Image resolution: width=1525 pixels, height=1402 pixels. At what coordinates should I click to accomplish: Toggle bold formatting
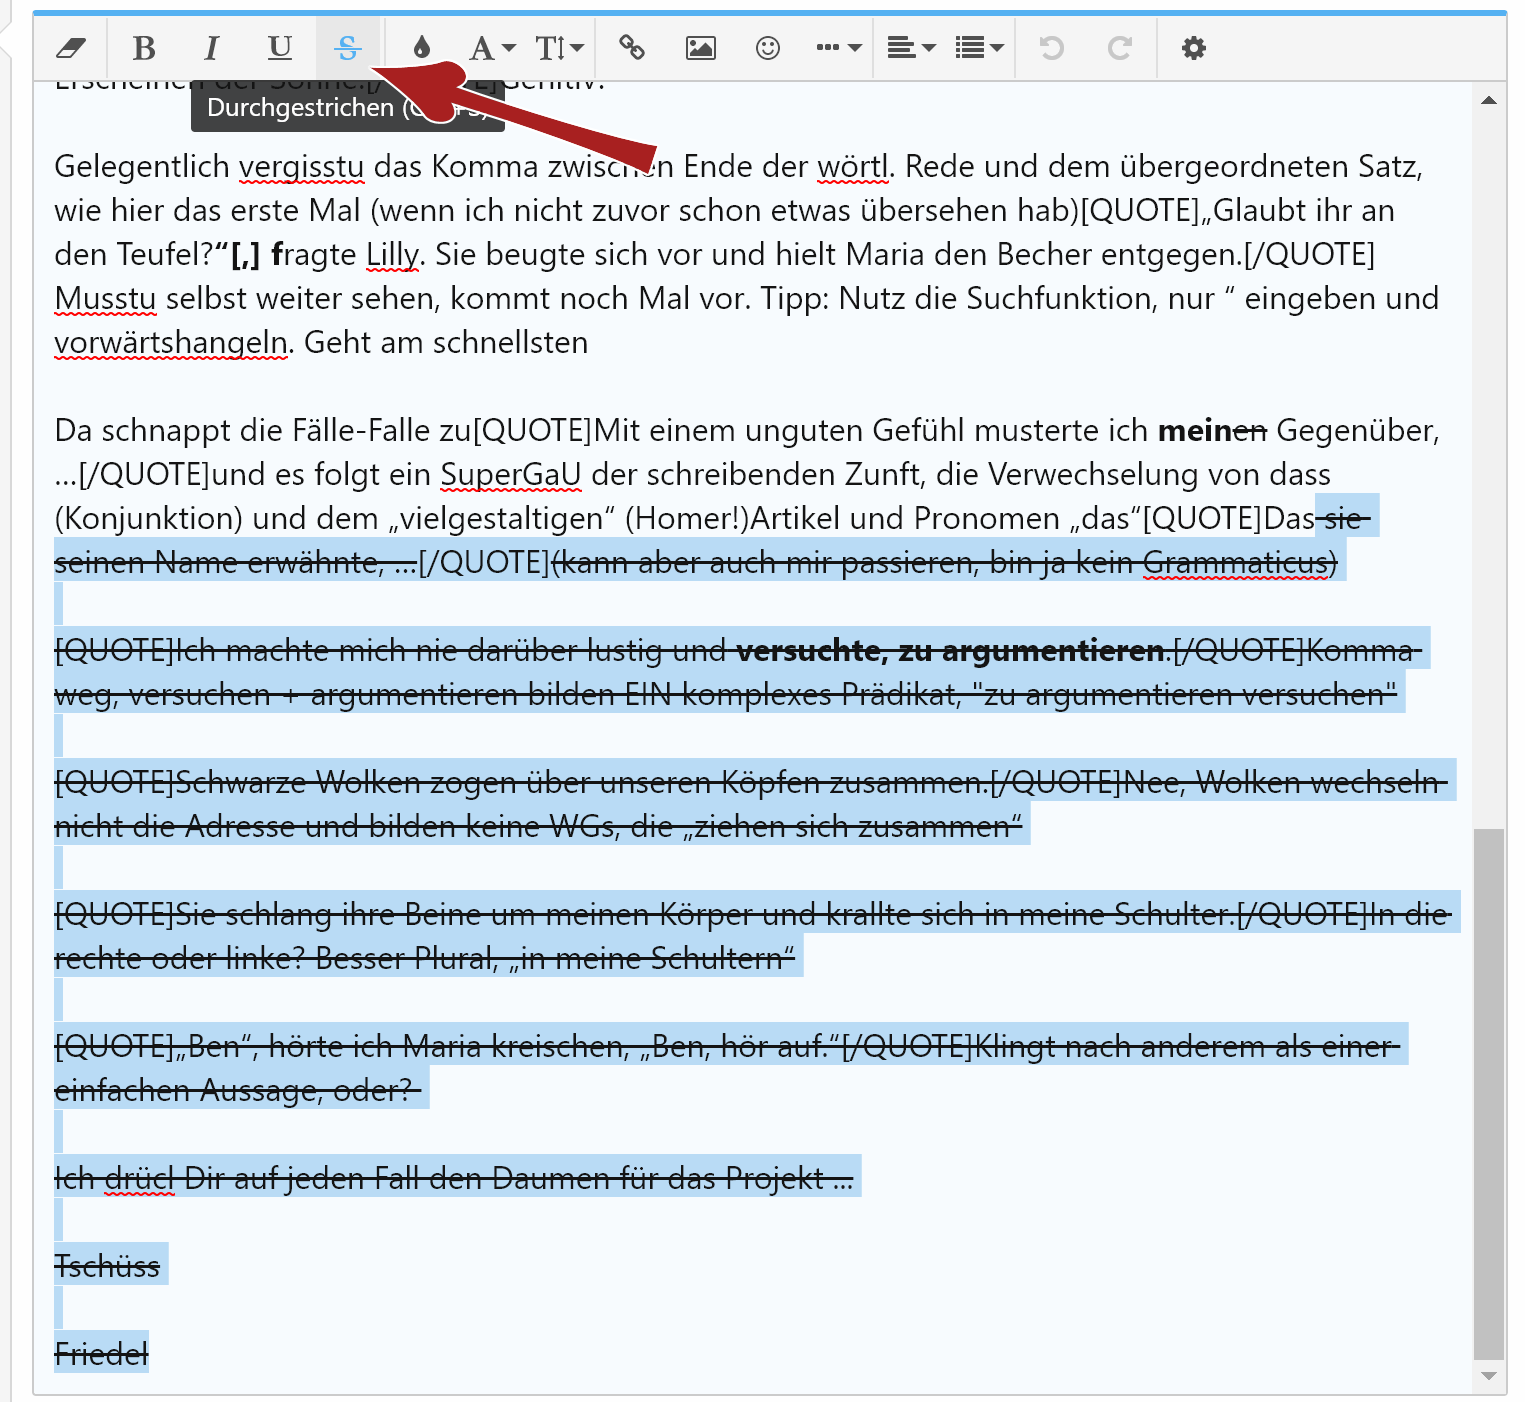click(x=144, y=47)
